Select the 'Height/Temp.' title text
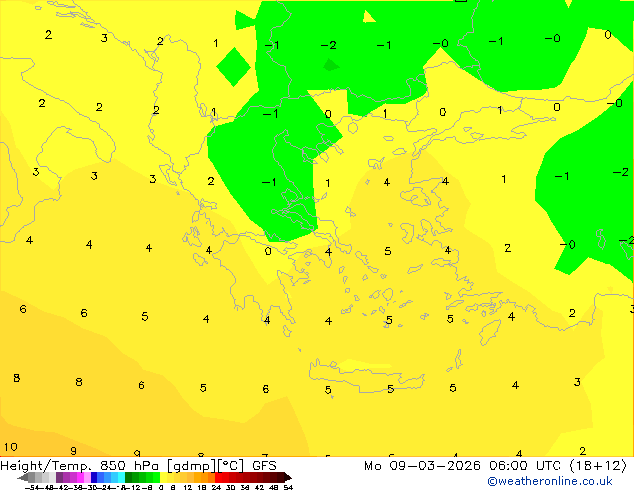634x490 pixels. [46, 466]
